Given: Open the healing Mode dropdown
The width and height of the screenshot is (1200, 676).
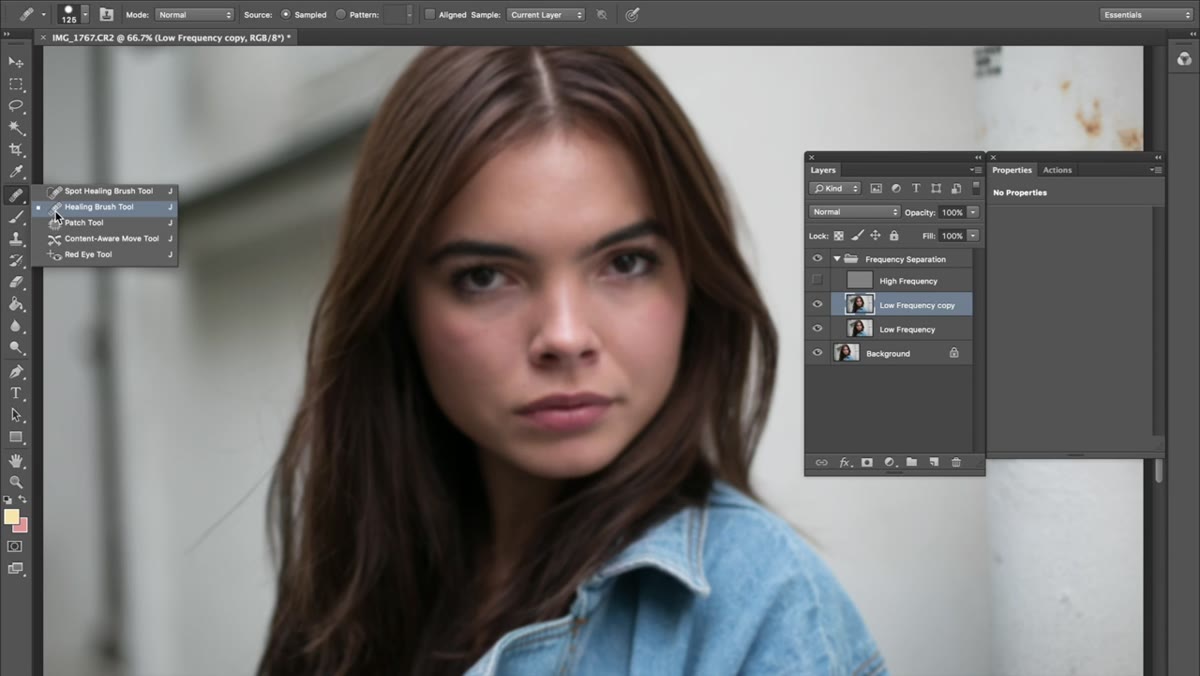Looking at the screenshot, I should click(194, 15).
